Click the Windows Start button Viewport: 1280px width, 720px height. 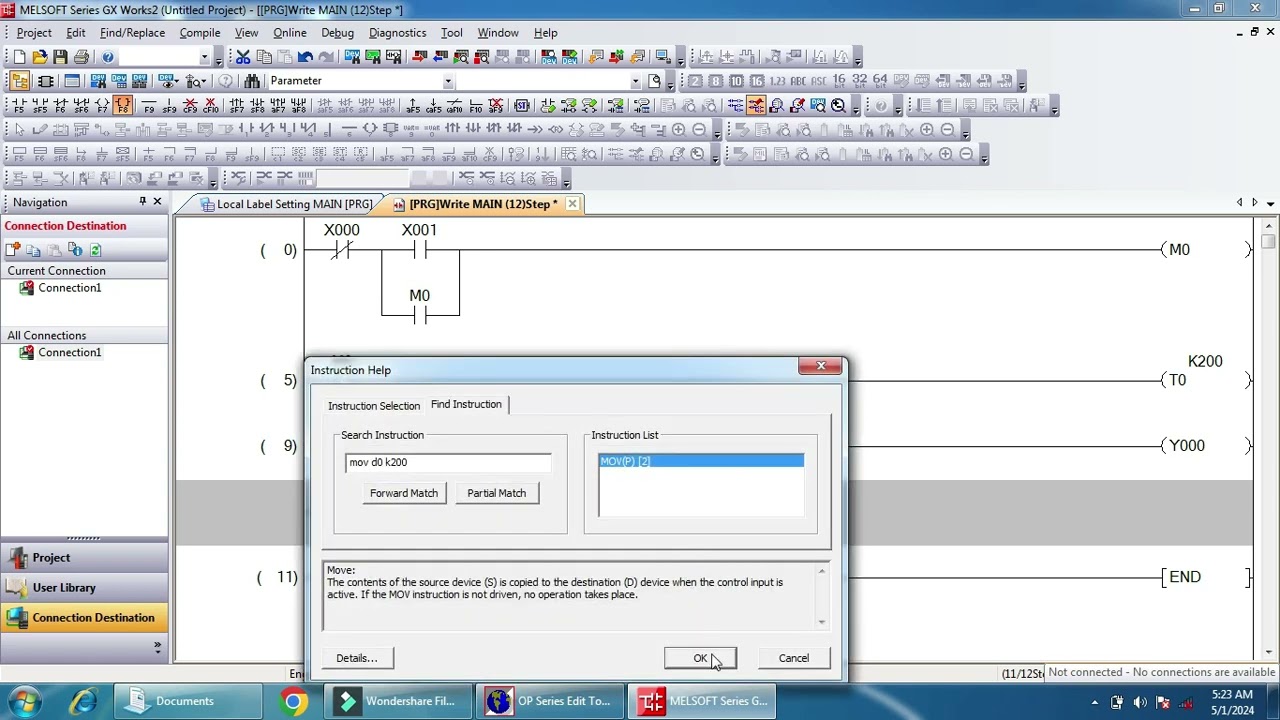point(24,701)
